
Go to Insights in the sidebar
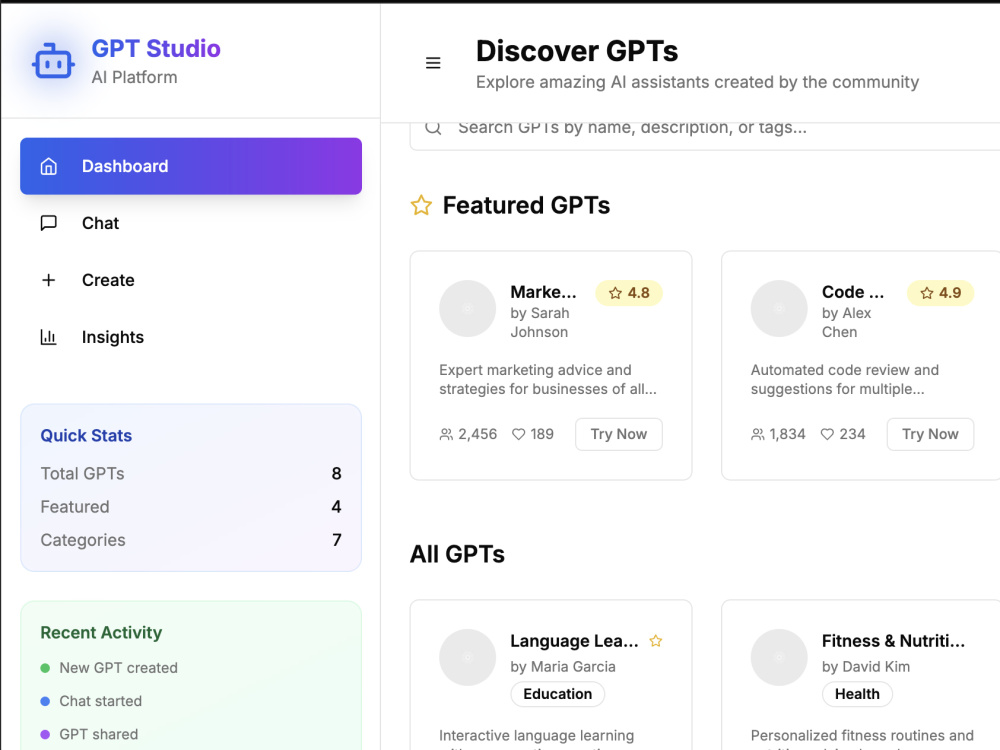(191, 337)
